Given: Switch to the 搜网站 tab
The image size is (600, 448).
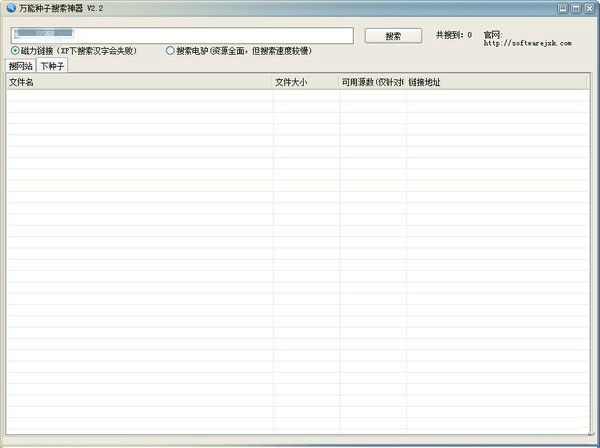Looking at the screenshot, I should (20, 66).
